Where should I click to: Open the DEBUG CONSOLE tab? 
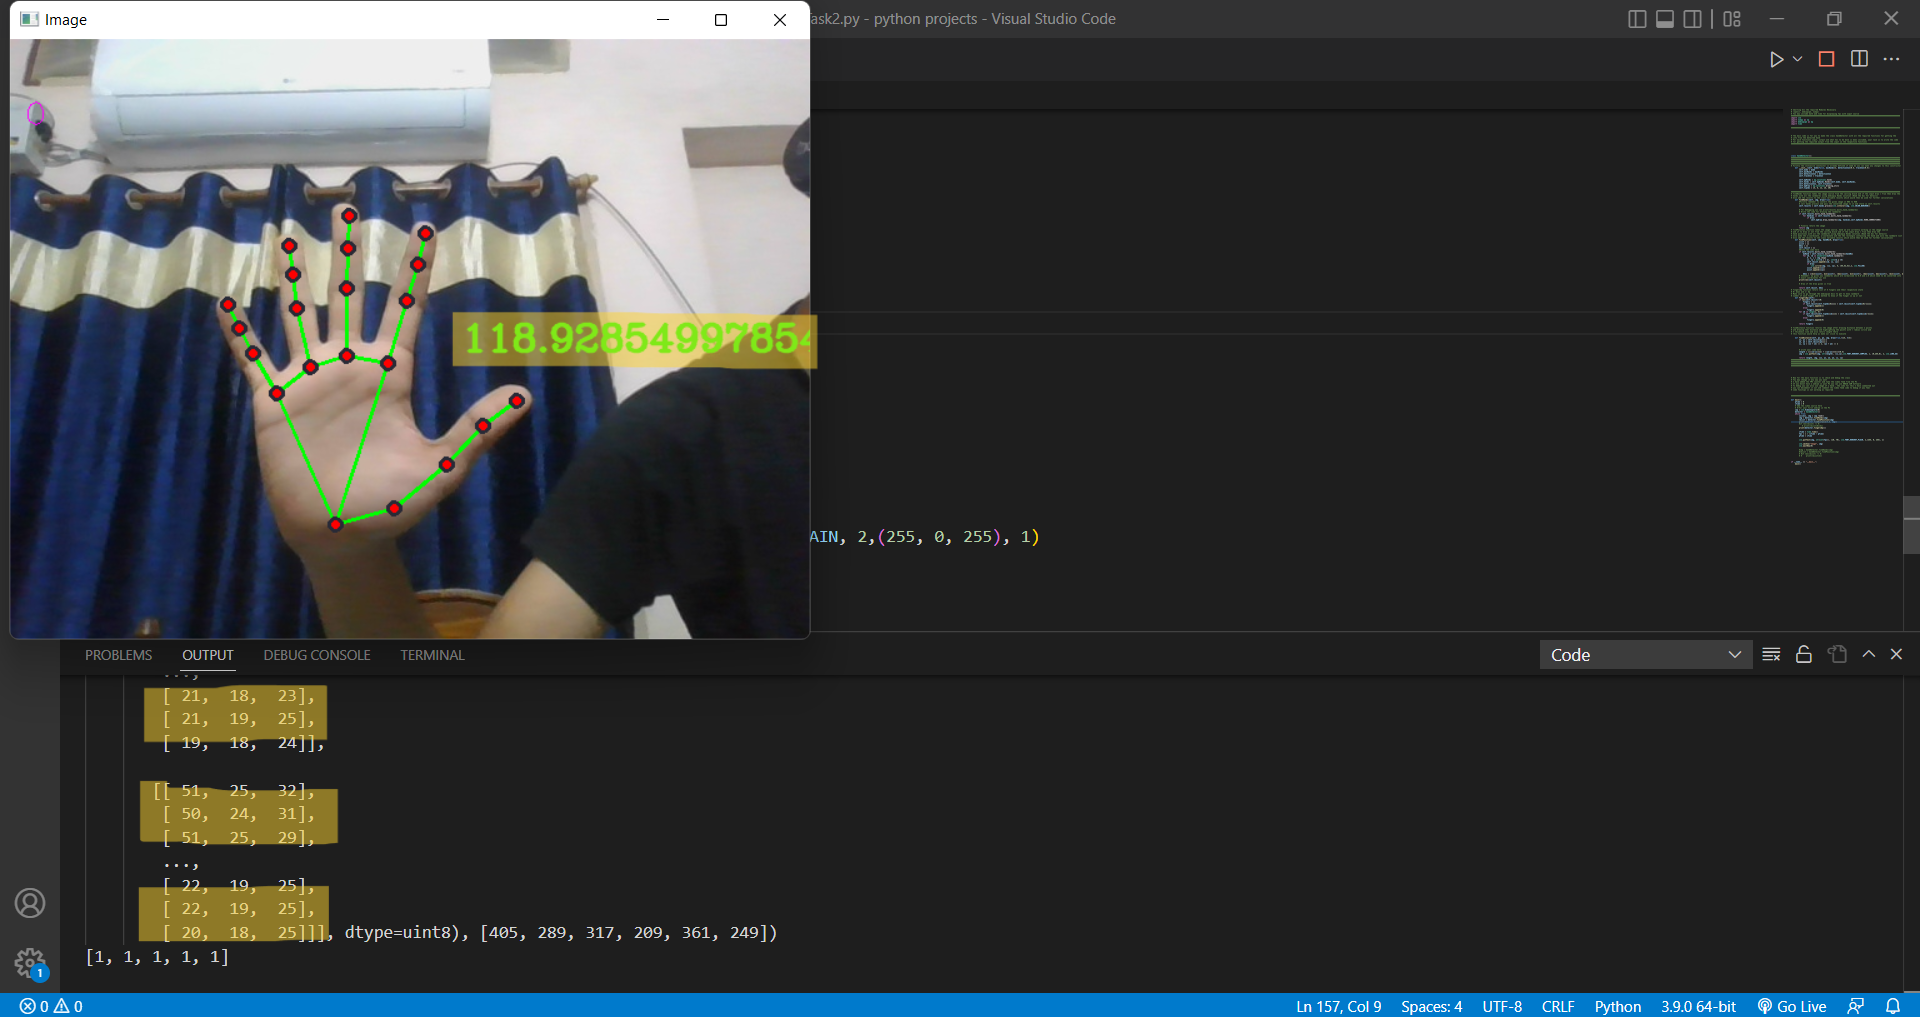[x=317, y=655]
